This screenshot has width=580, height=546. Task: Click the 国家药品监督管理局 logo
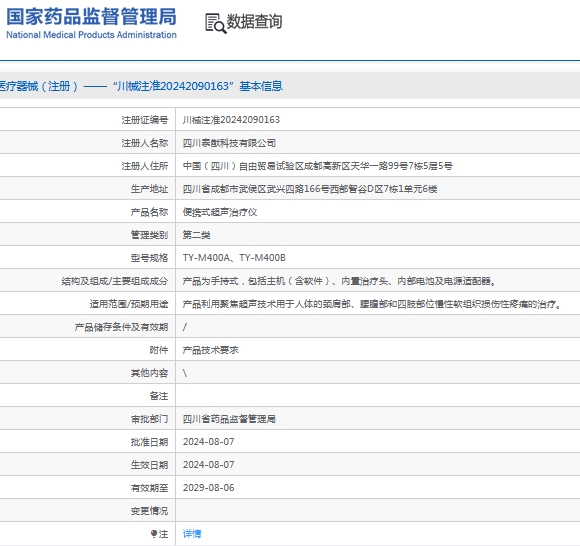coord(91,17)
